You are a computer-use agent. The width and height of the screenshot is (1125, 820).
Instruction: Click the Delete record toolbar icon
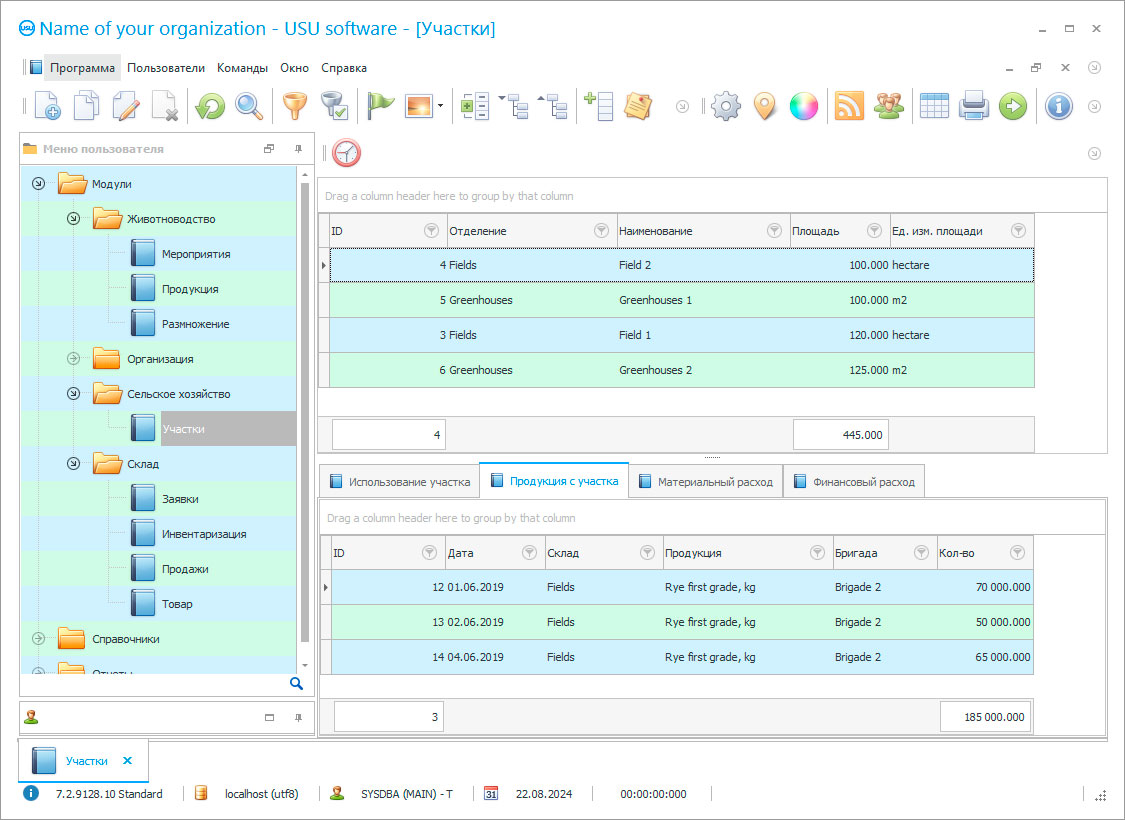[165, 106]
